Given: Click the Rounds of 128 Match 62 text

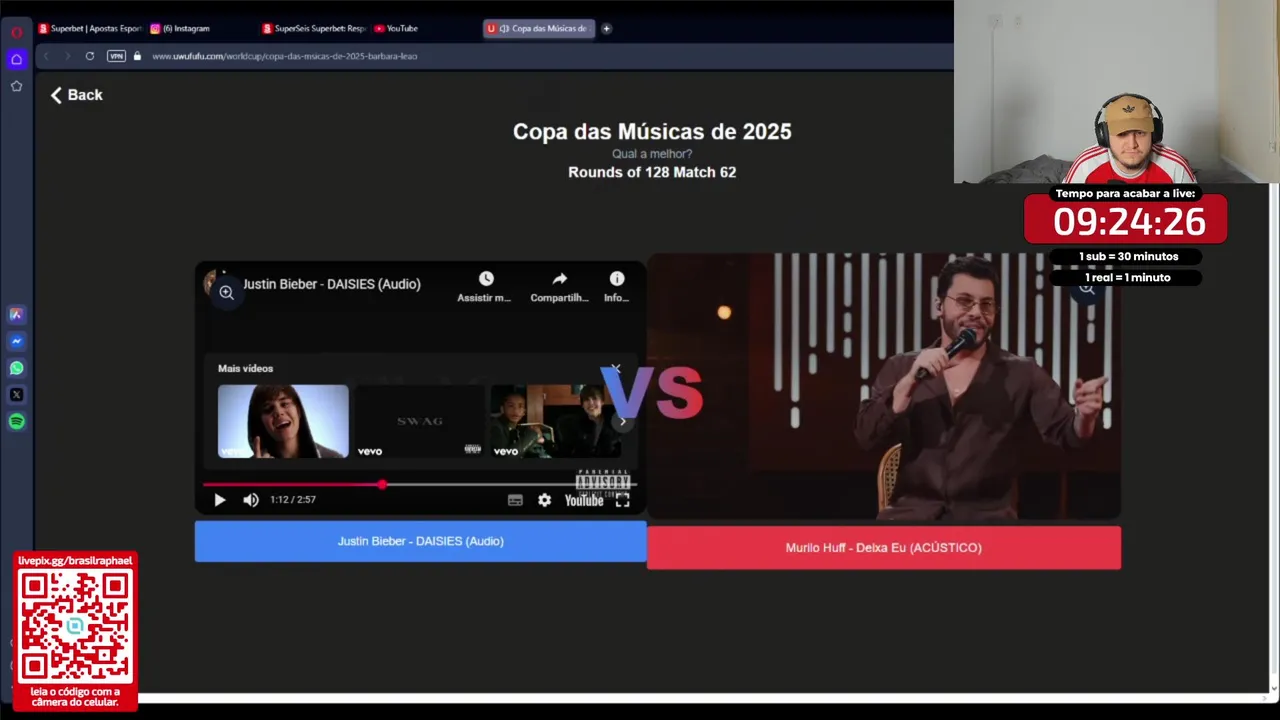Looking at the screenshot, I should (652, 172).
